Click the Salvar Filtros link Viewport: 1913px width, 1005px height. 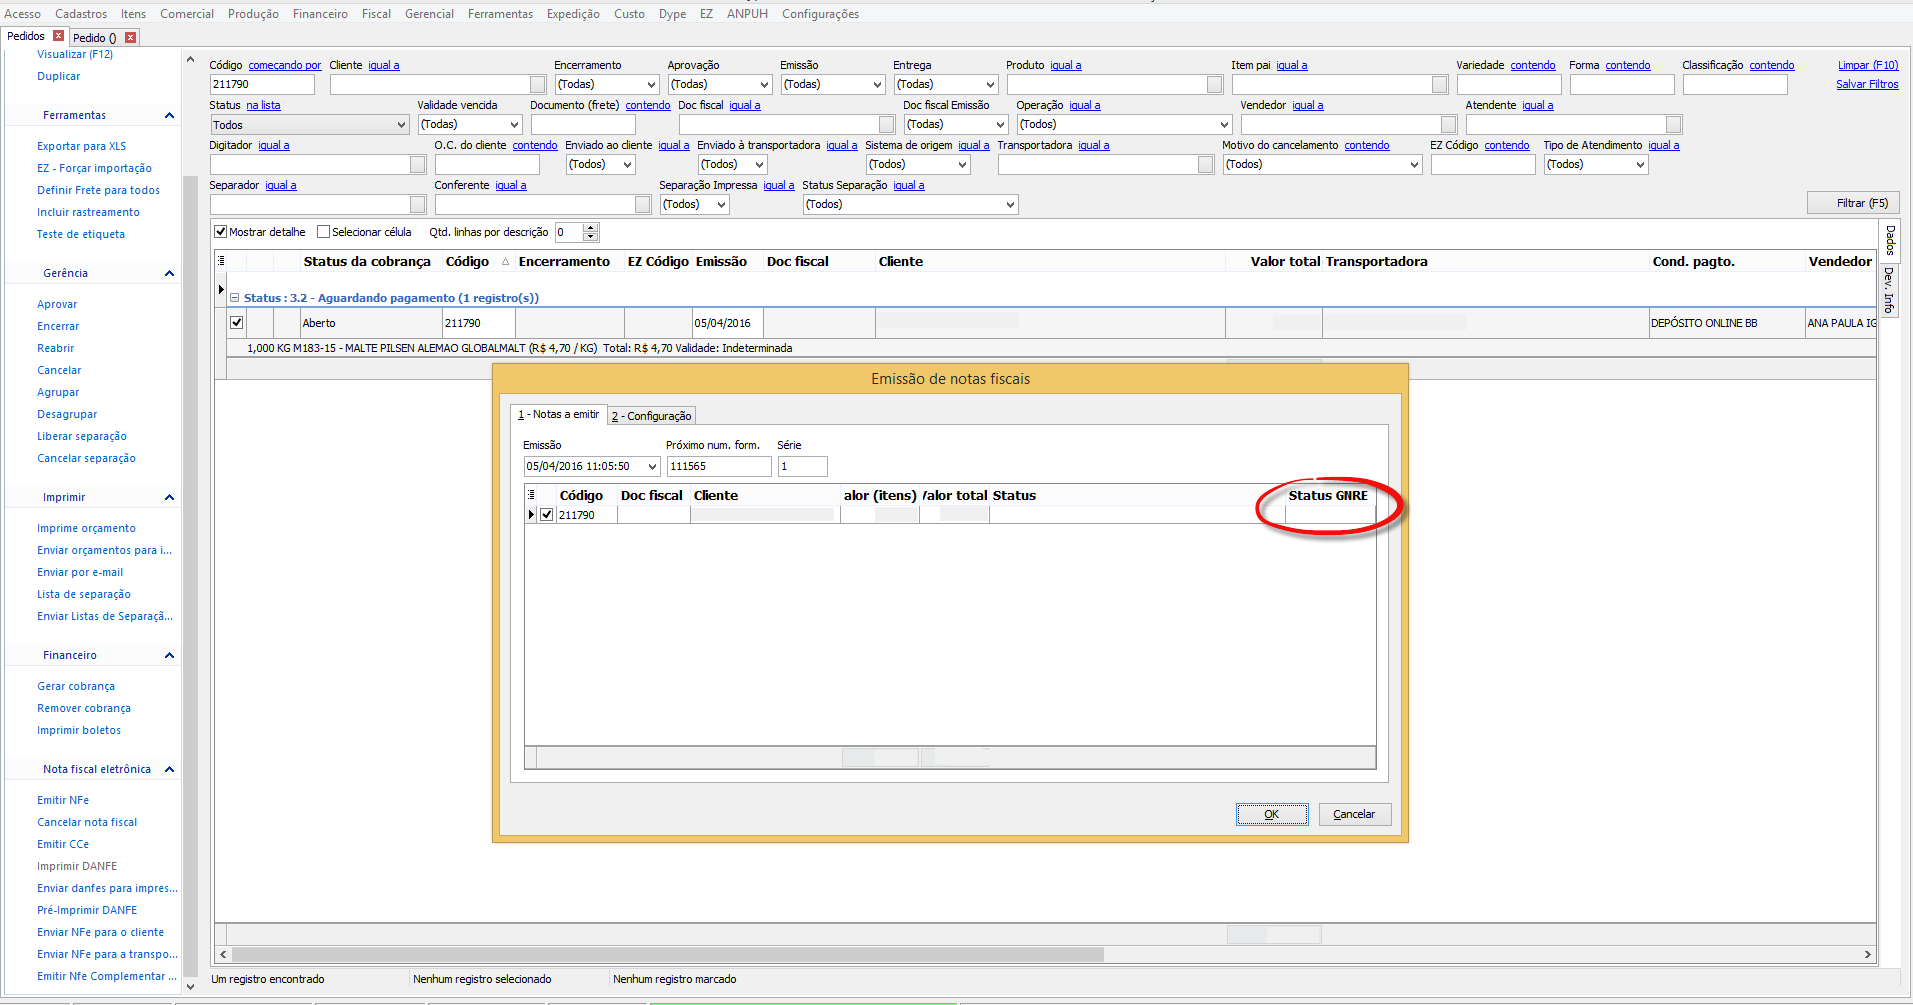coord(1867,84)
